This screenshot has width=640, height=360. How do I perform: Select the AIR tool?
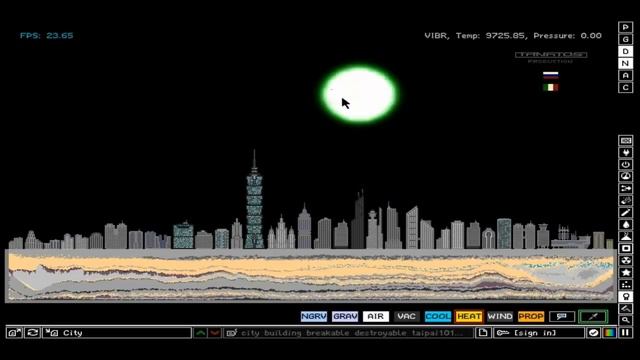(376, 316)
